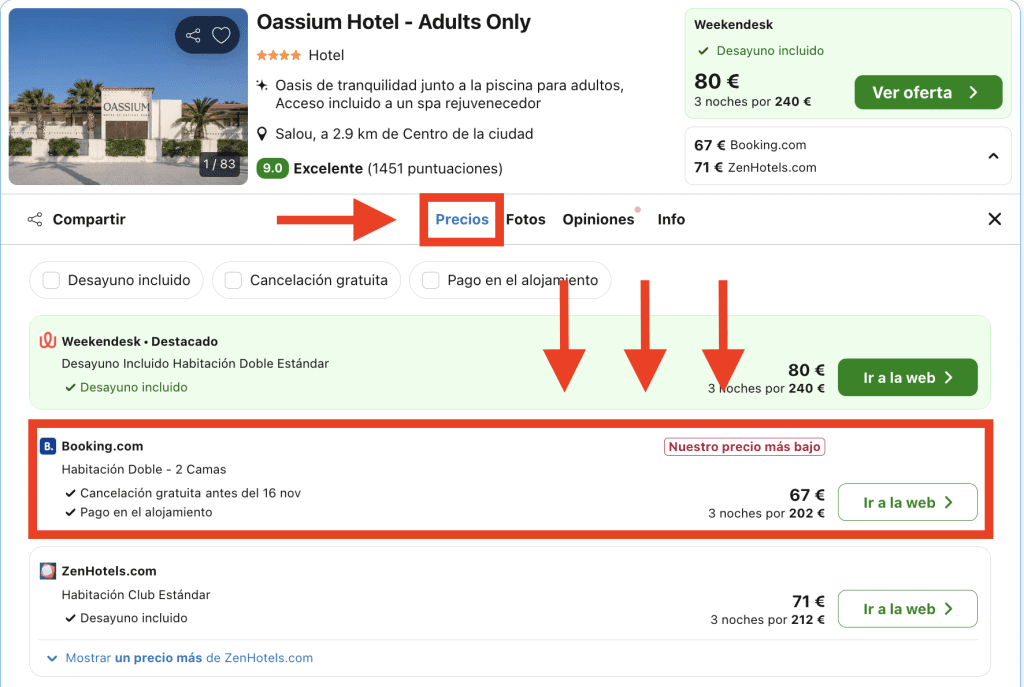Check the Pago en el alojamiento filter
The height and width of the screenshot is (687, 1024).
pos(431,281)
